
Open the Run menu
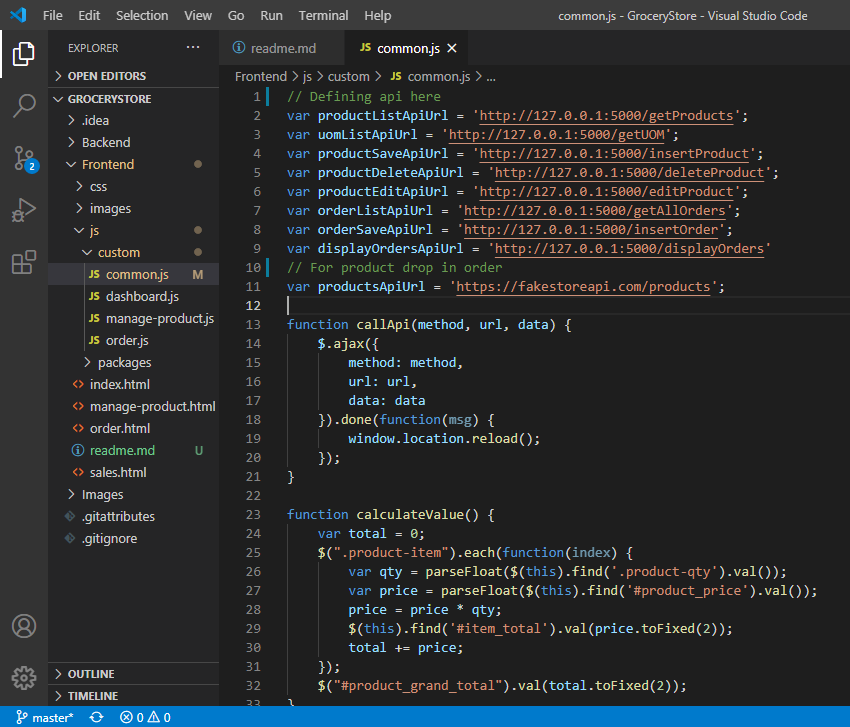click(271, 15)
